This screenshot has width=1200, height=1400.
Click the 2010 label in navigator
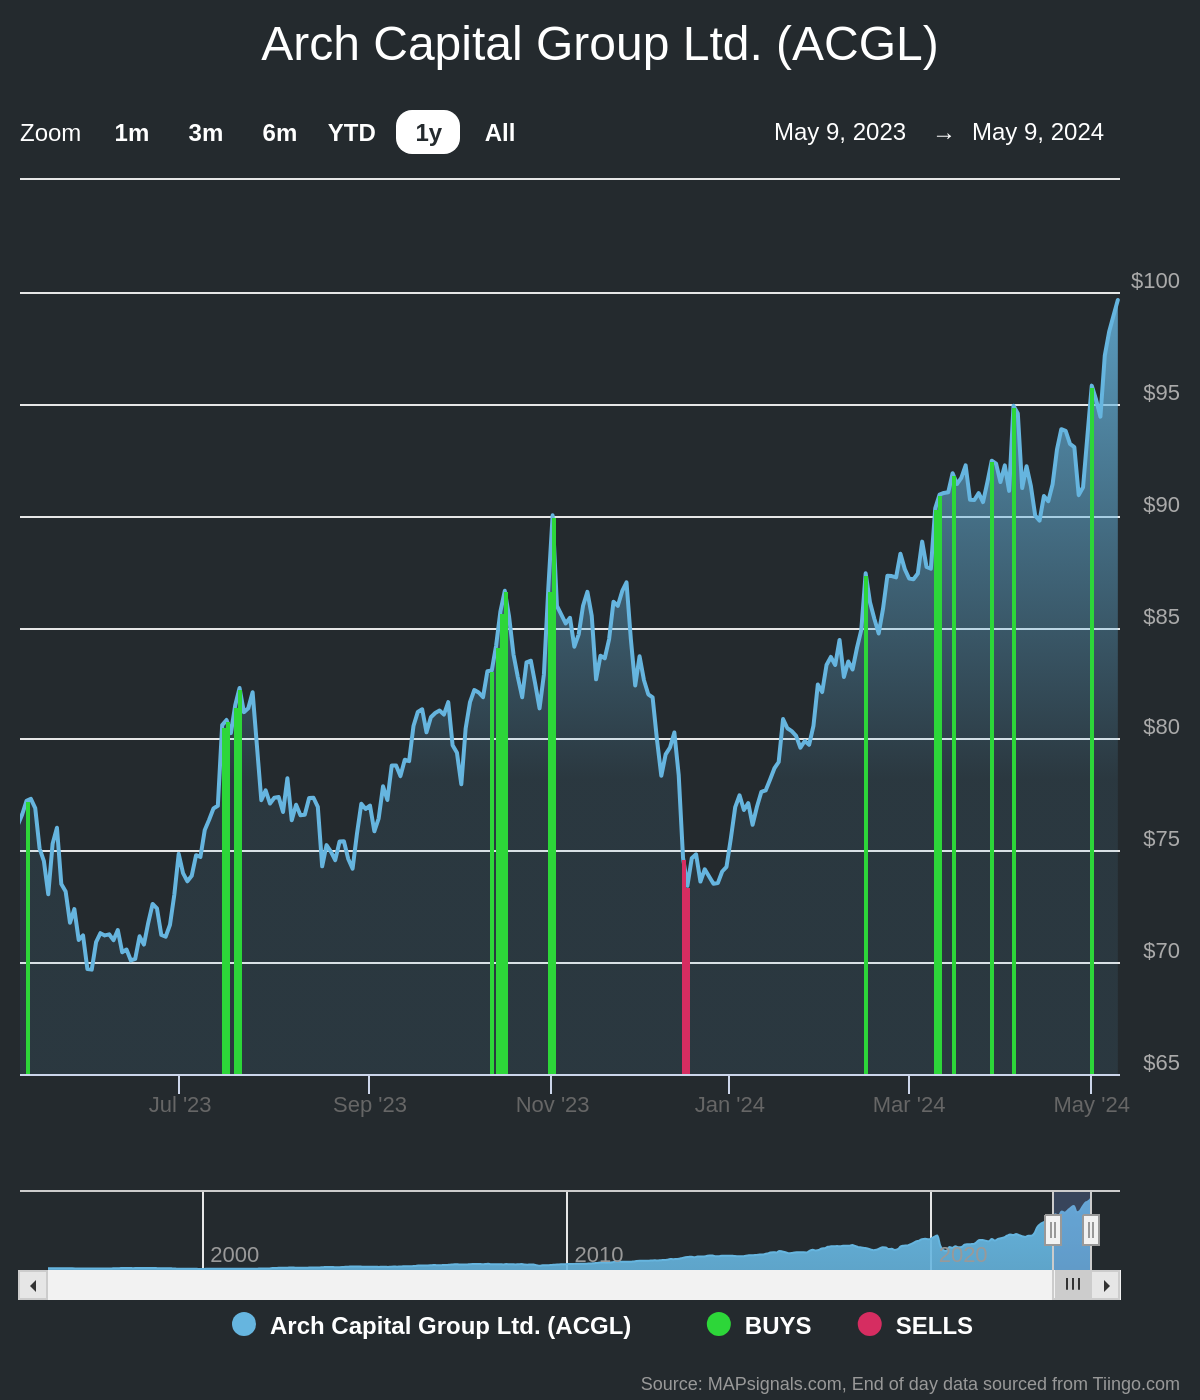coord(599,1255)
